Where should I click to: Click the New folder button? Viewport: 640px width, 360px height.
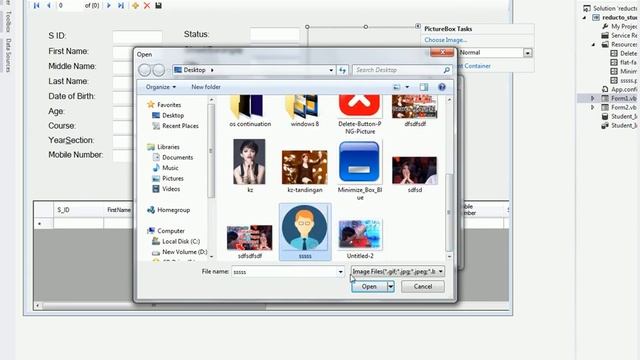(x=206, y=87)
